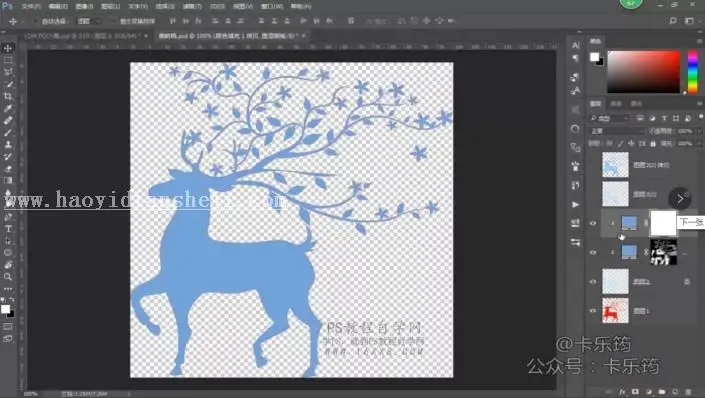The image size is (705, 398).
Task: Pick a color in the red color field
Action: [x=643, y=72]
